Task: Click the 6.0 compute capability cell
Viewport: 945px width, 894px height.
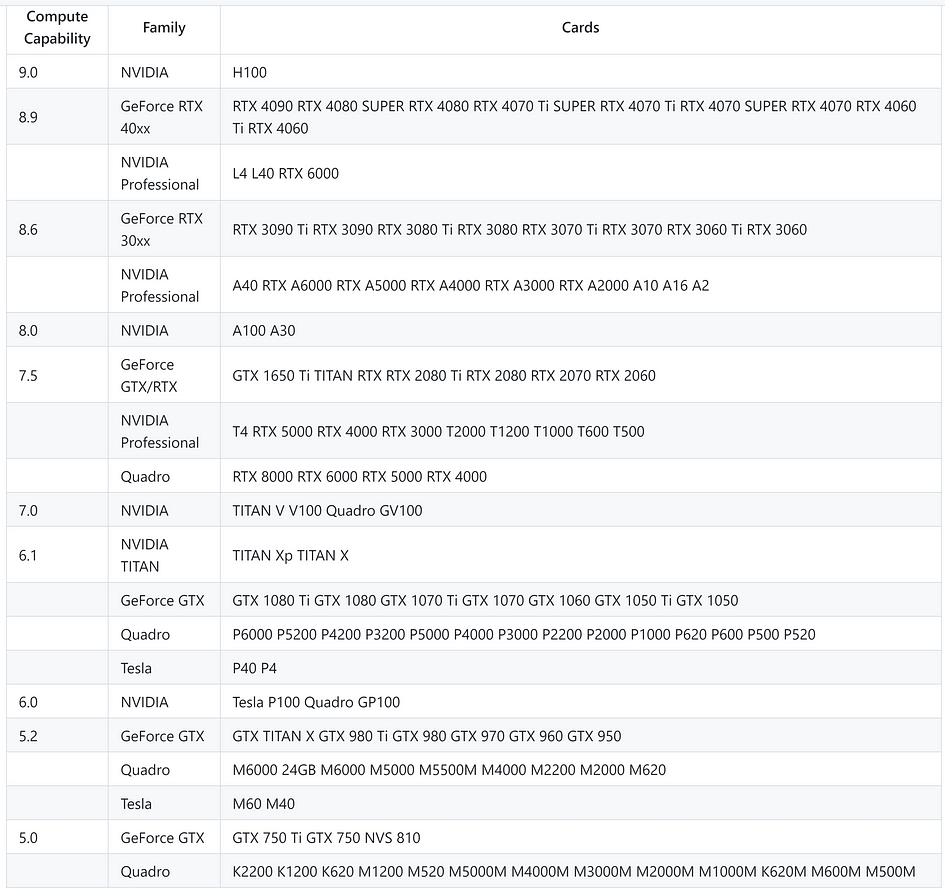Action: click(x=57, y=702)
